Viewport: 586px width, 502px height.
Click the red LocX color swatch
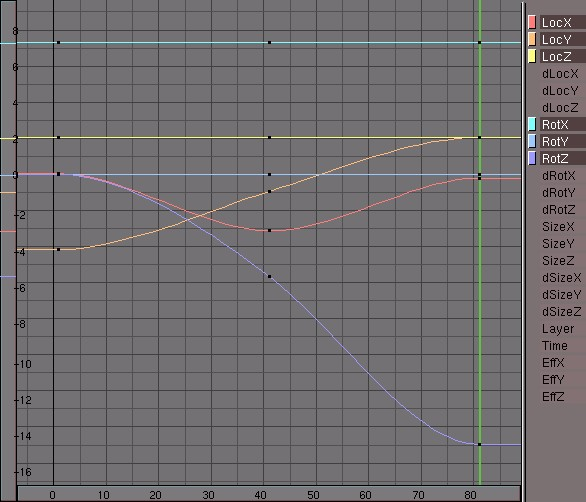pos(532,22)
